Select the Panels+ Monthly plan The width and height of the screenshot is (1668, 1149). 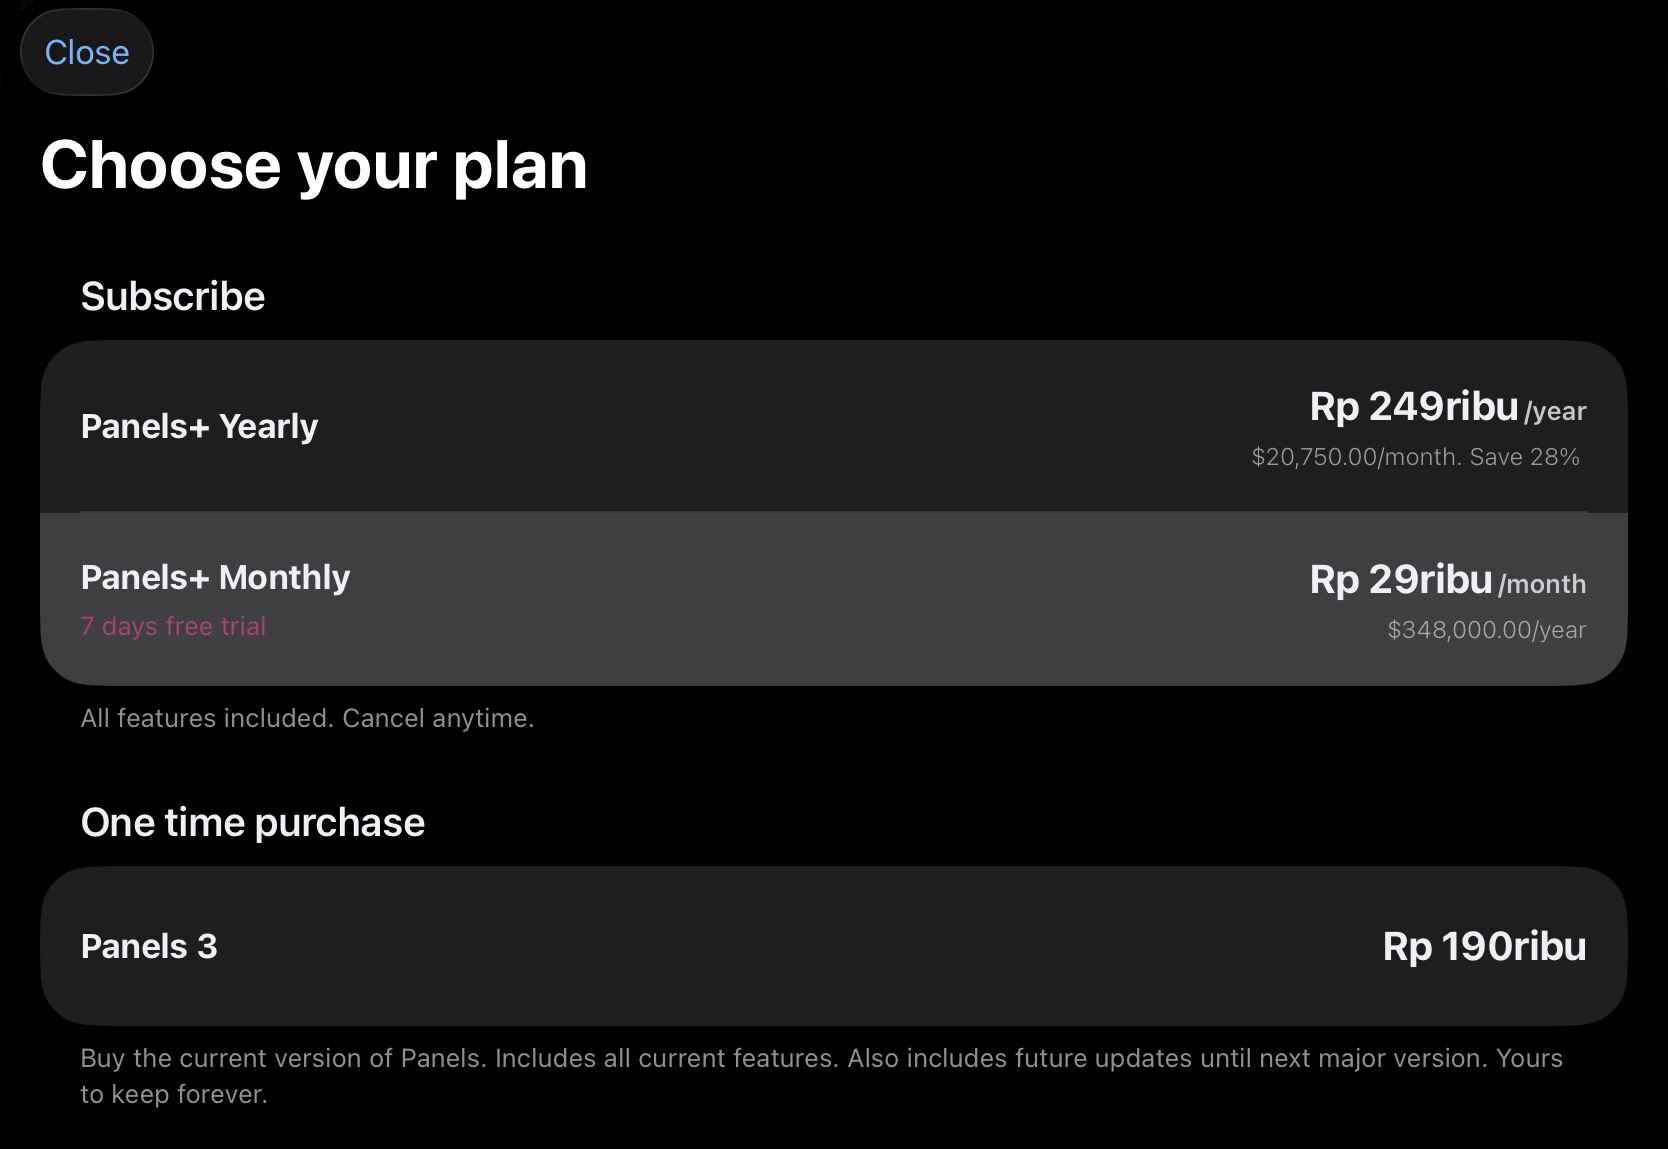point(215,578)
